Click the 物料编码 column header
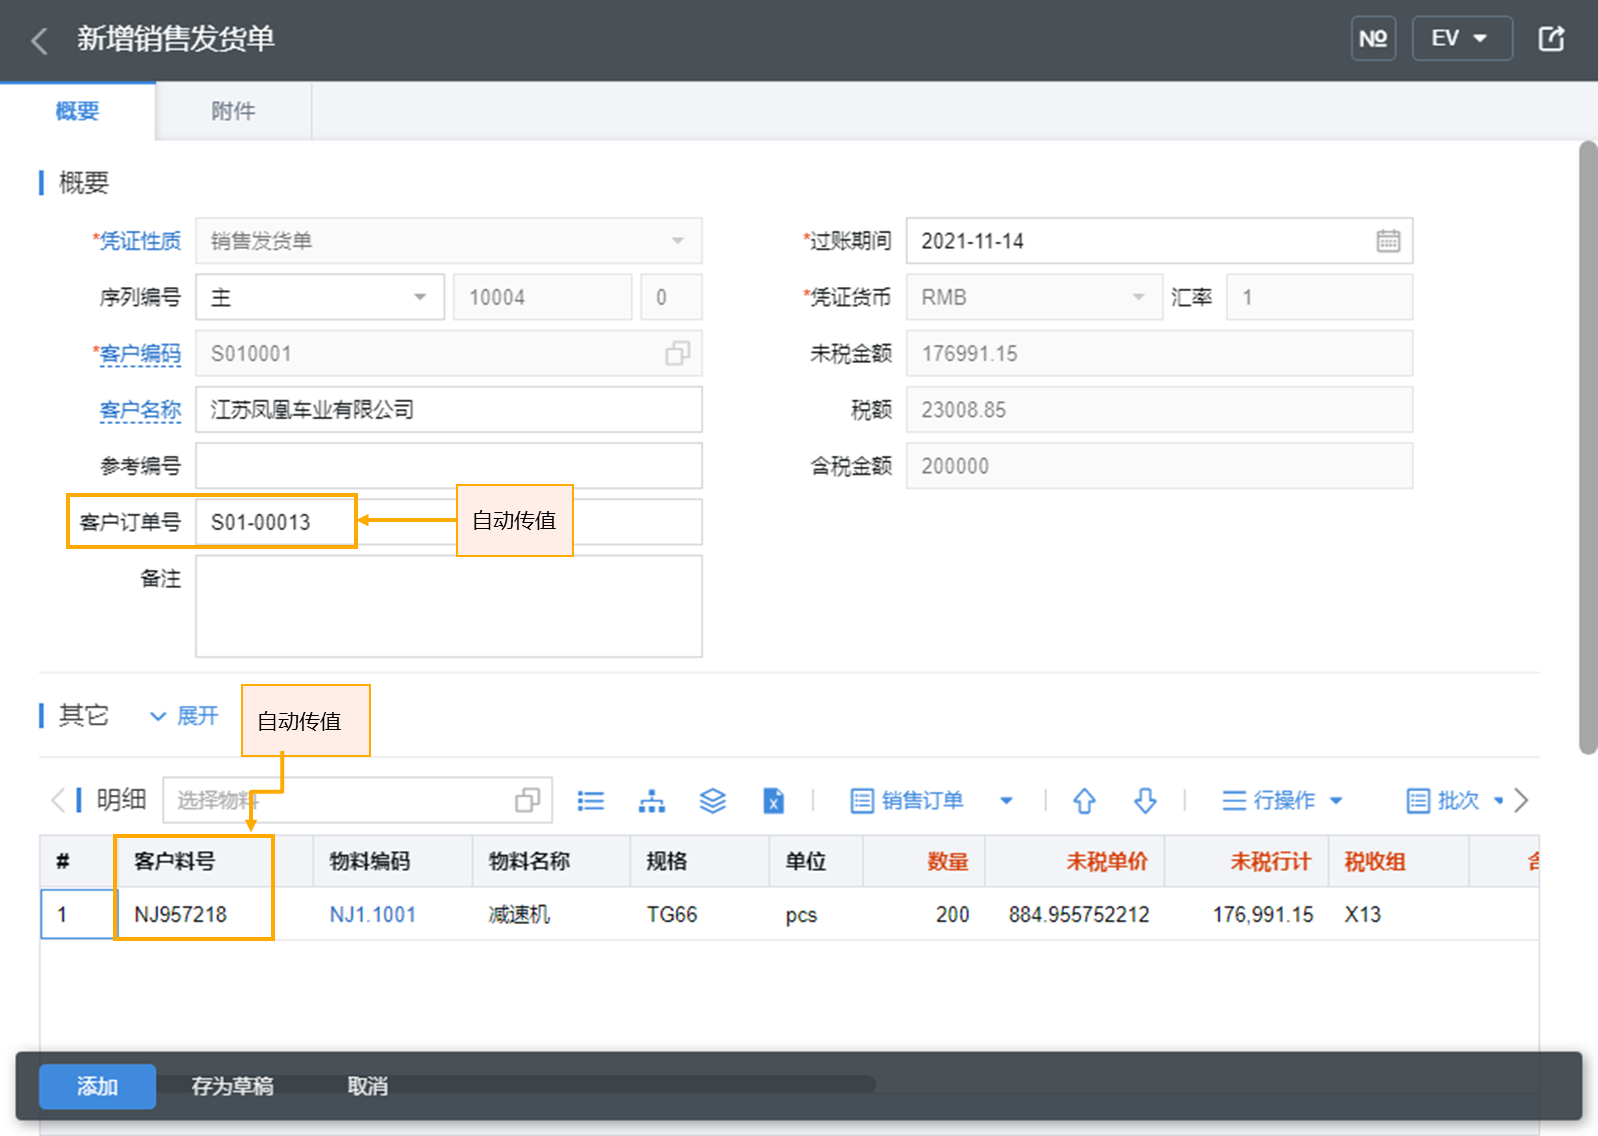Screen dimensions: 1598x1136 (392, 861)
